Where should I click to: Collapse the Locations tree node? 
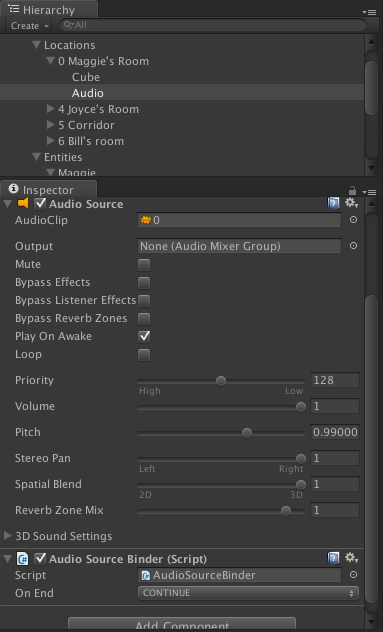[x=36, y=45]
